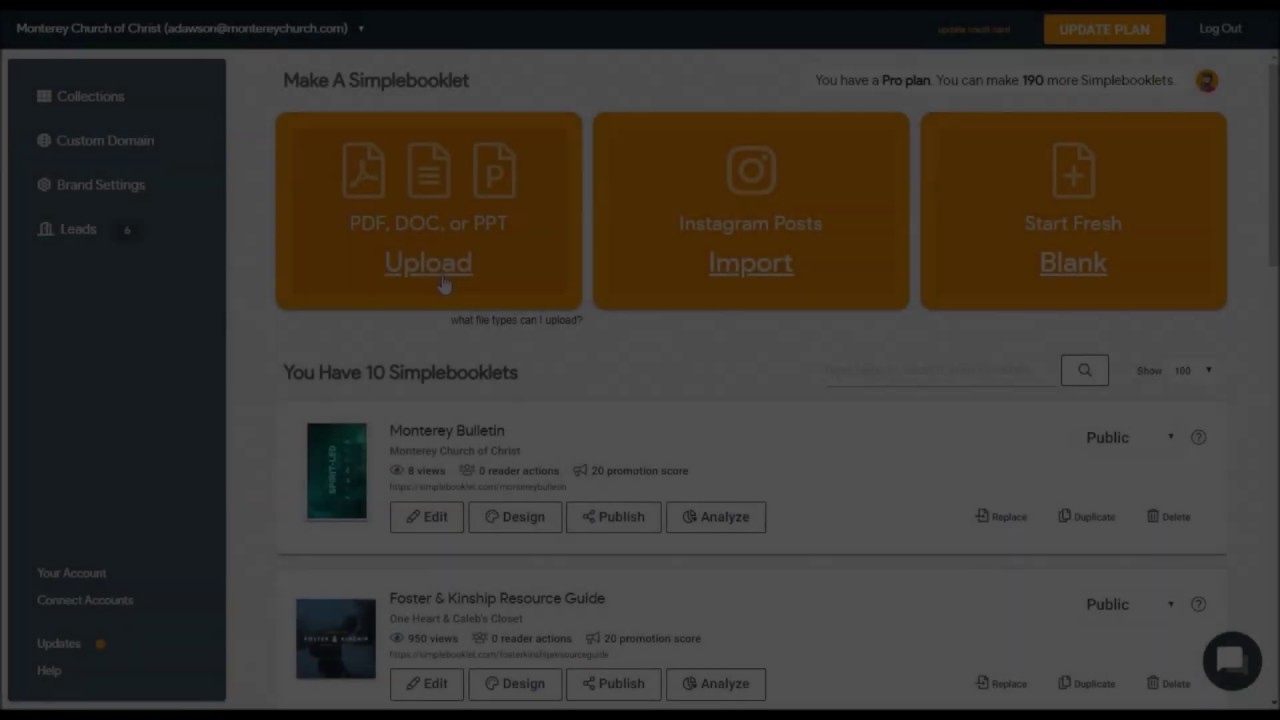Click the Leads building icon
Screen dimensions: 1280x720
pyautogui.click(x=45, y=229)
